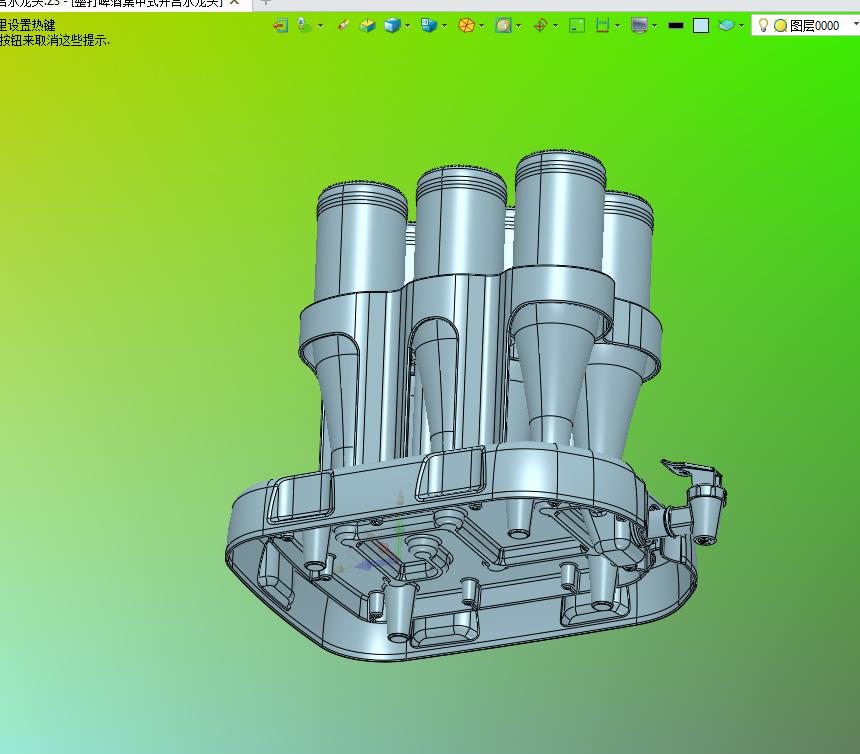The height and width of the screenshot is (754, 860).
Task: Select the red eraser-brush tool icon
Action: (x=343, y=25)
